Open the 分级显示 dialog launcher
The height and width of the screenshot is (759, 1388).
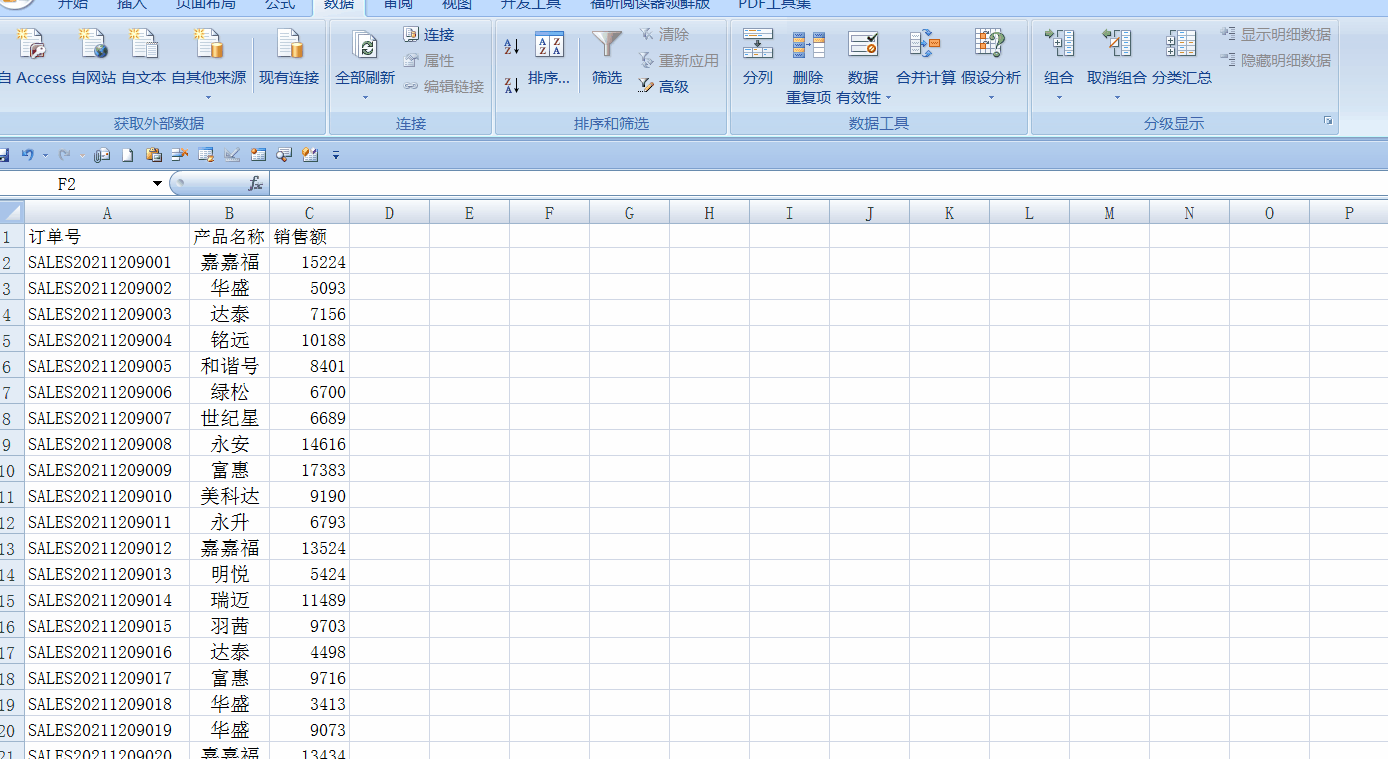1328,121
